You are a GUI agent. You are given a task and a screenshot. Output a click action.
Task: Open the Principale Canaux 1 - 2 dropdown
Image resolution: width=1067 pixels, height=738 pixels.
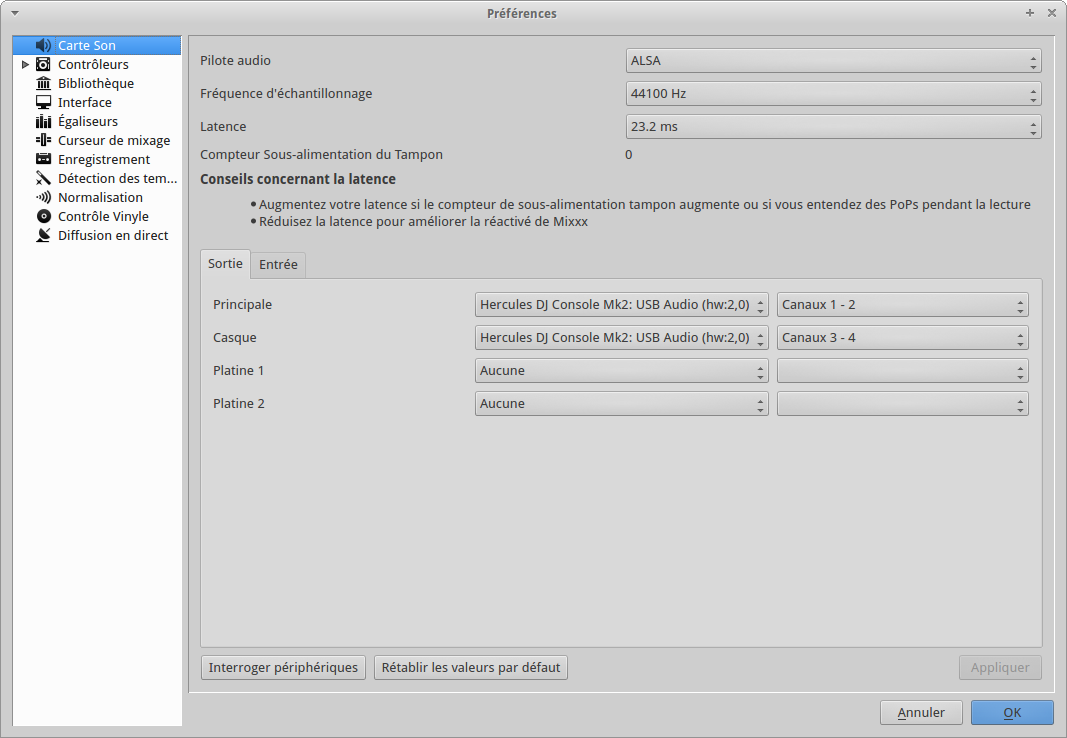[x=902, y=305]
